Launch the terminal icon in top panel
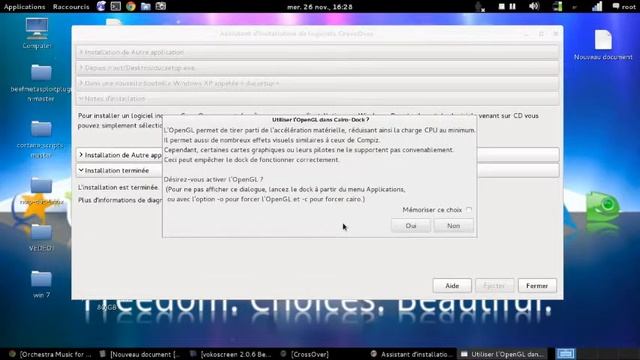 pos(116,6)
